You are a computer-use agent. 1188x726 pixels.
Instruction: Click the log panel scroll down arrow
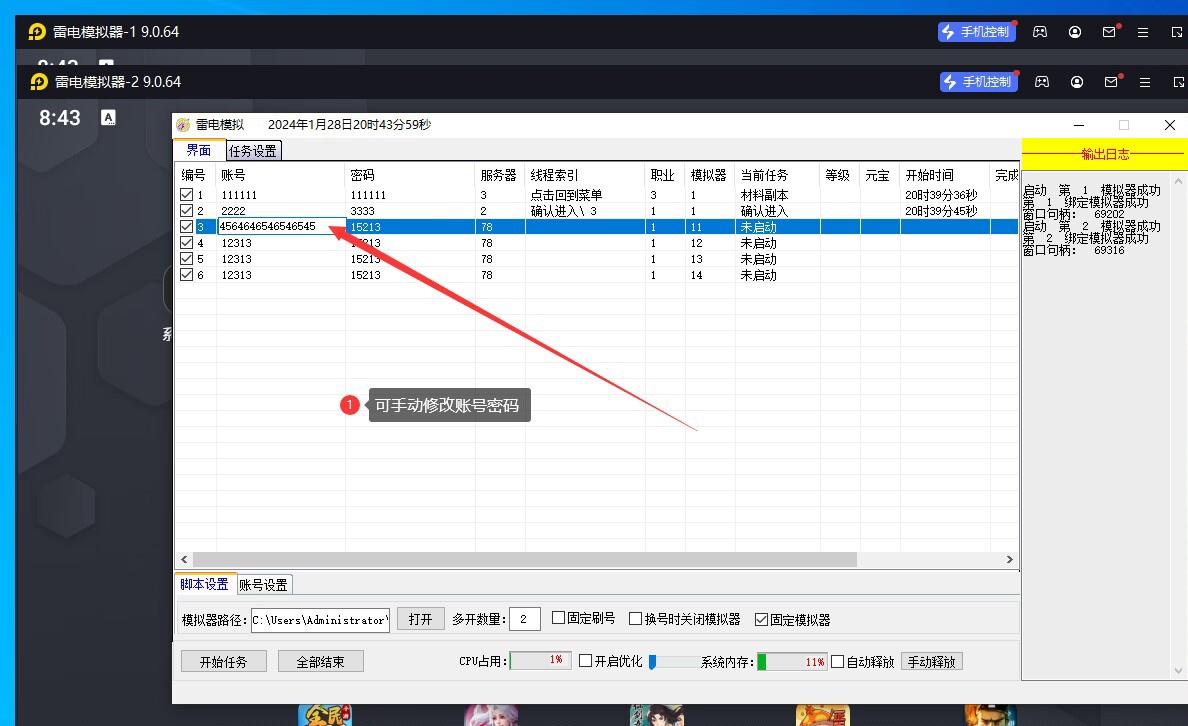tap(1178, 670)
